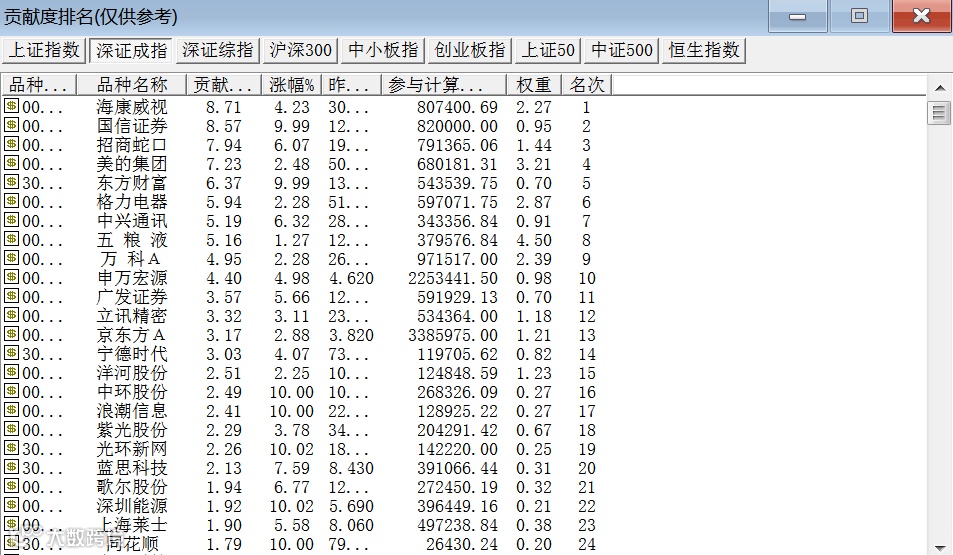
Task: Select the 国信证券 stock name
Action: click(x=132, y=126)
